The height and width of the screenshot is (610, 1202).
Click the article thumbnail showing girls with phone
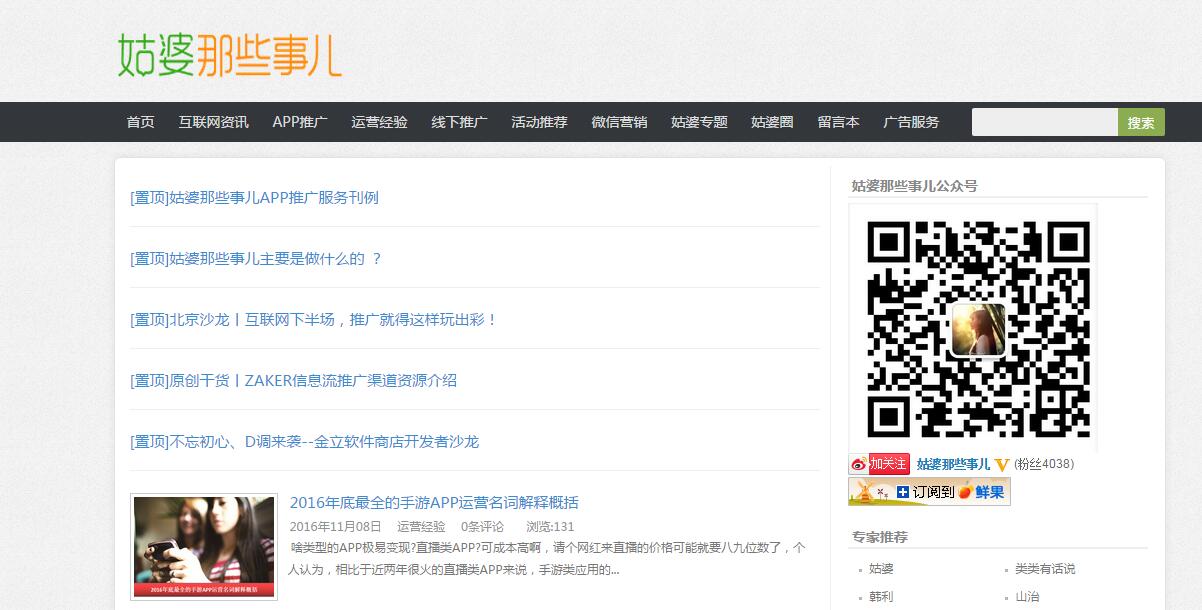[x=203, y=547]
